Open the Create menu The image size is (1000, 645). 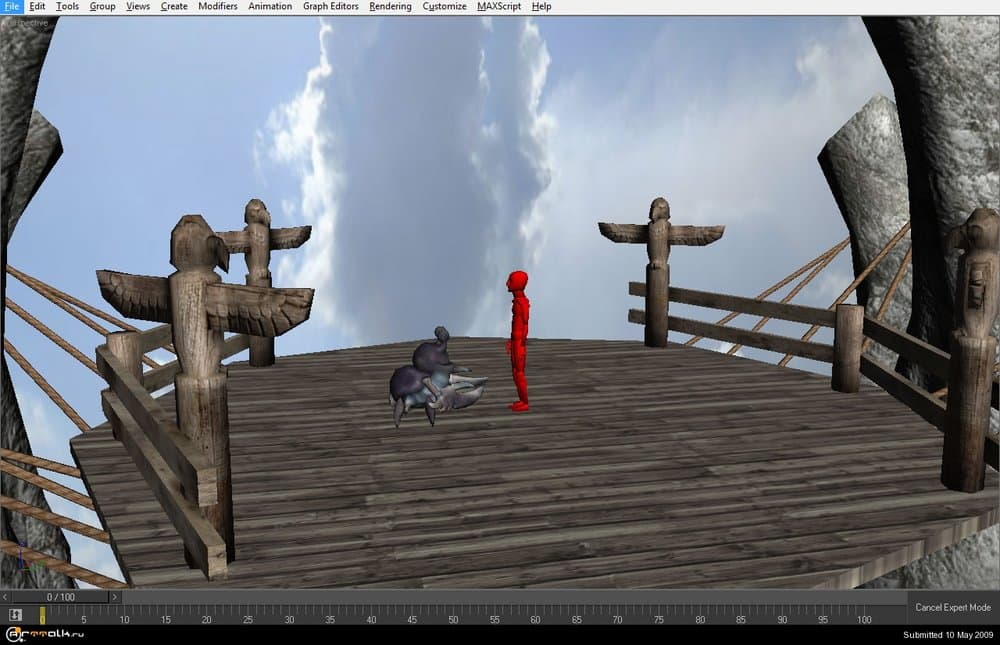click(x=174, y=6)
